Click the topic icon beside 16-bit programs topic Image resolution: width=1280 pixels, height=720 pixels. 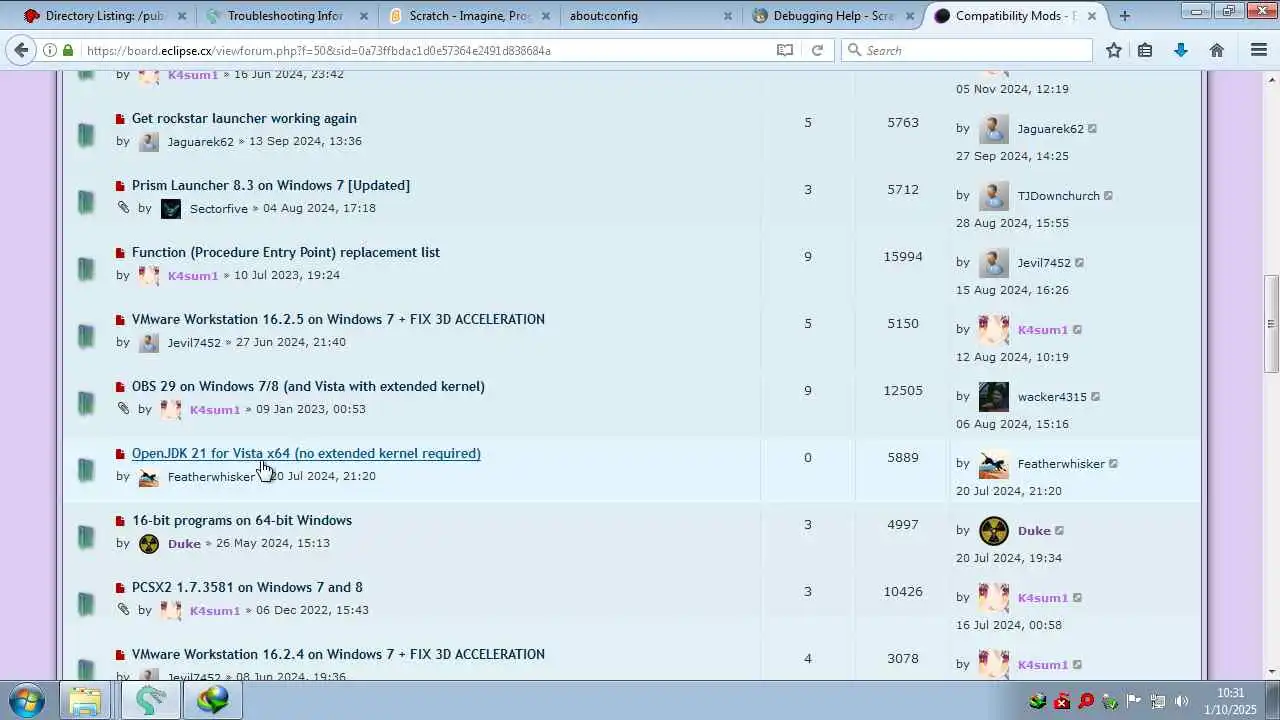tap(86, 536)
